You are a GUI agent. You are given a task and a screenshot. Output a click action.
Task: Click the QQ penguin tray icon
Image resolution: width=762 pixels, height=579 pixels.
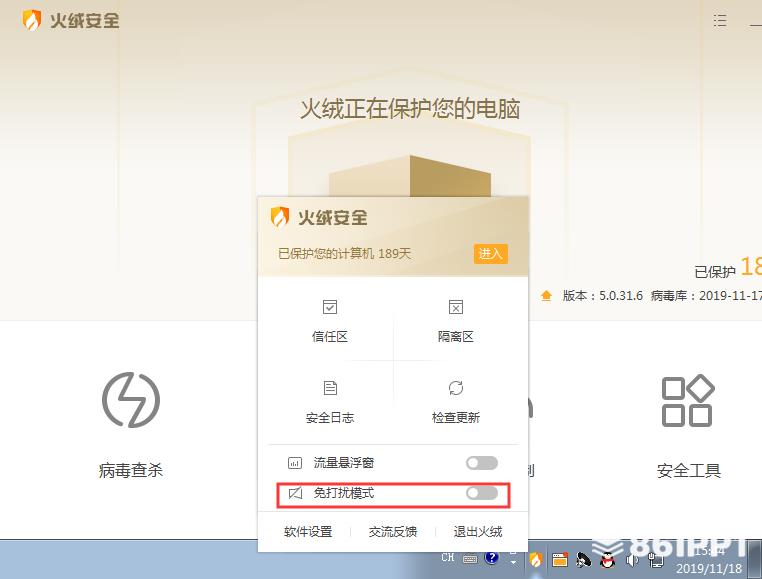(606, 560)
